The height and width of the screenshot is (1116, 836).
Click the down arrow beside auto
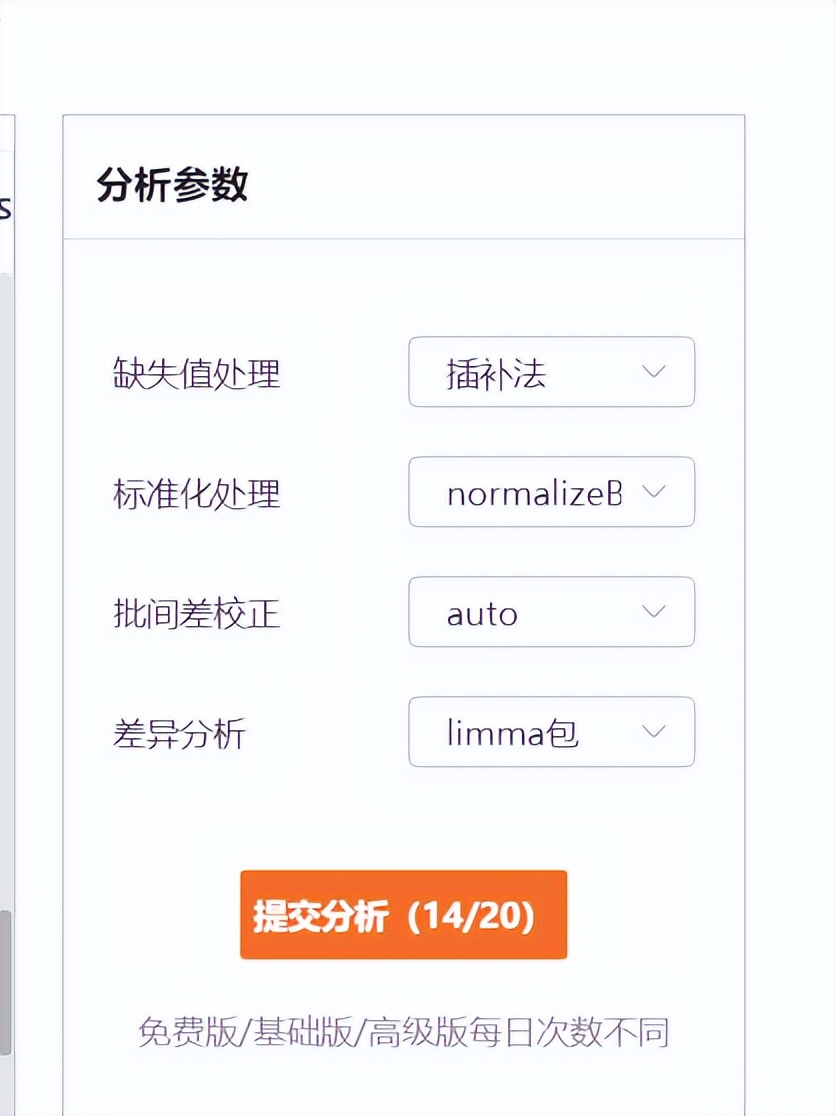click(654, 612)
